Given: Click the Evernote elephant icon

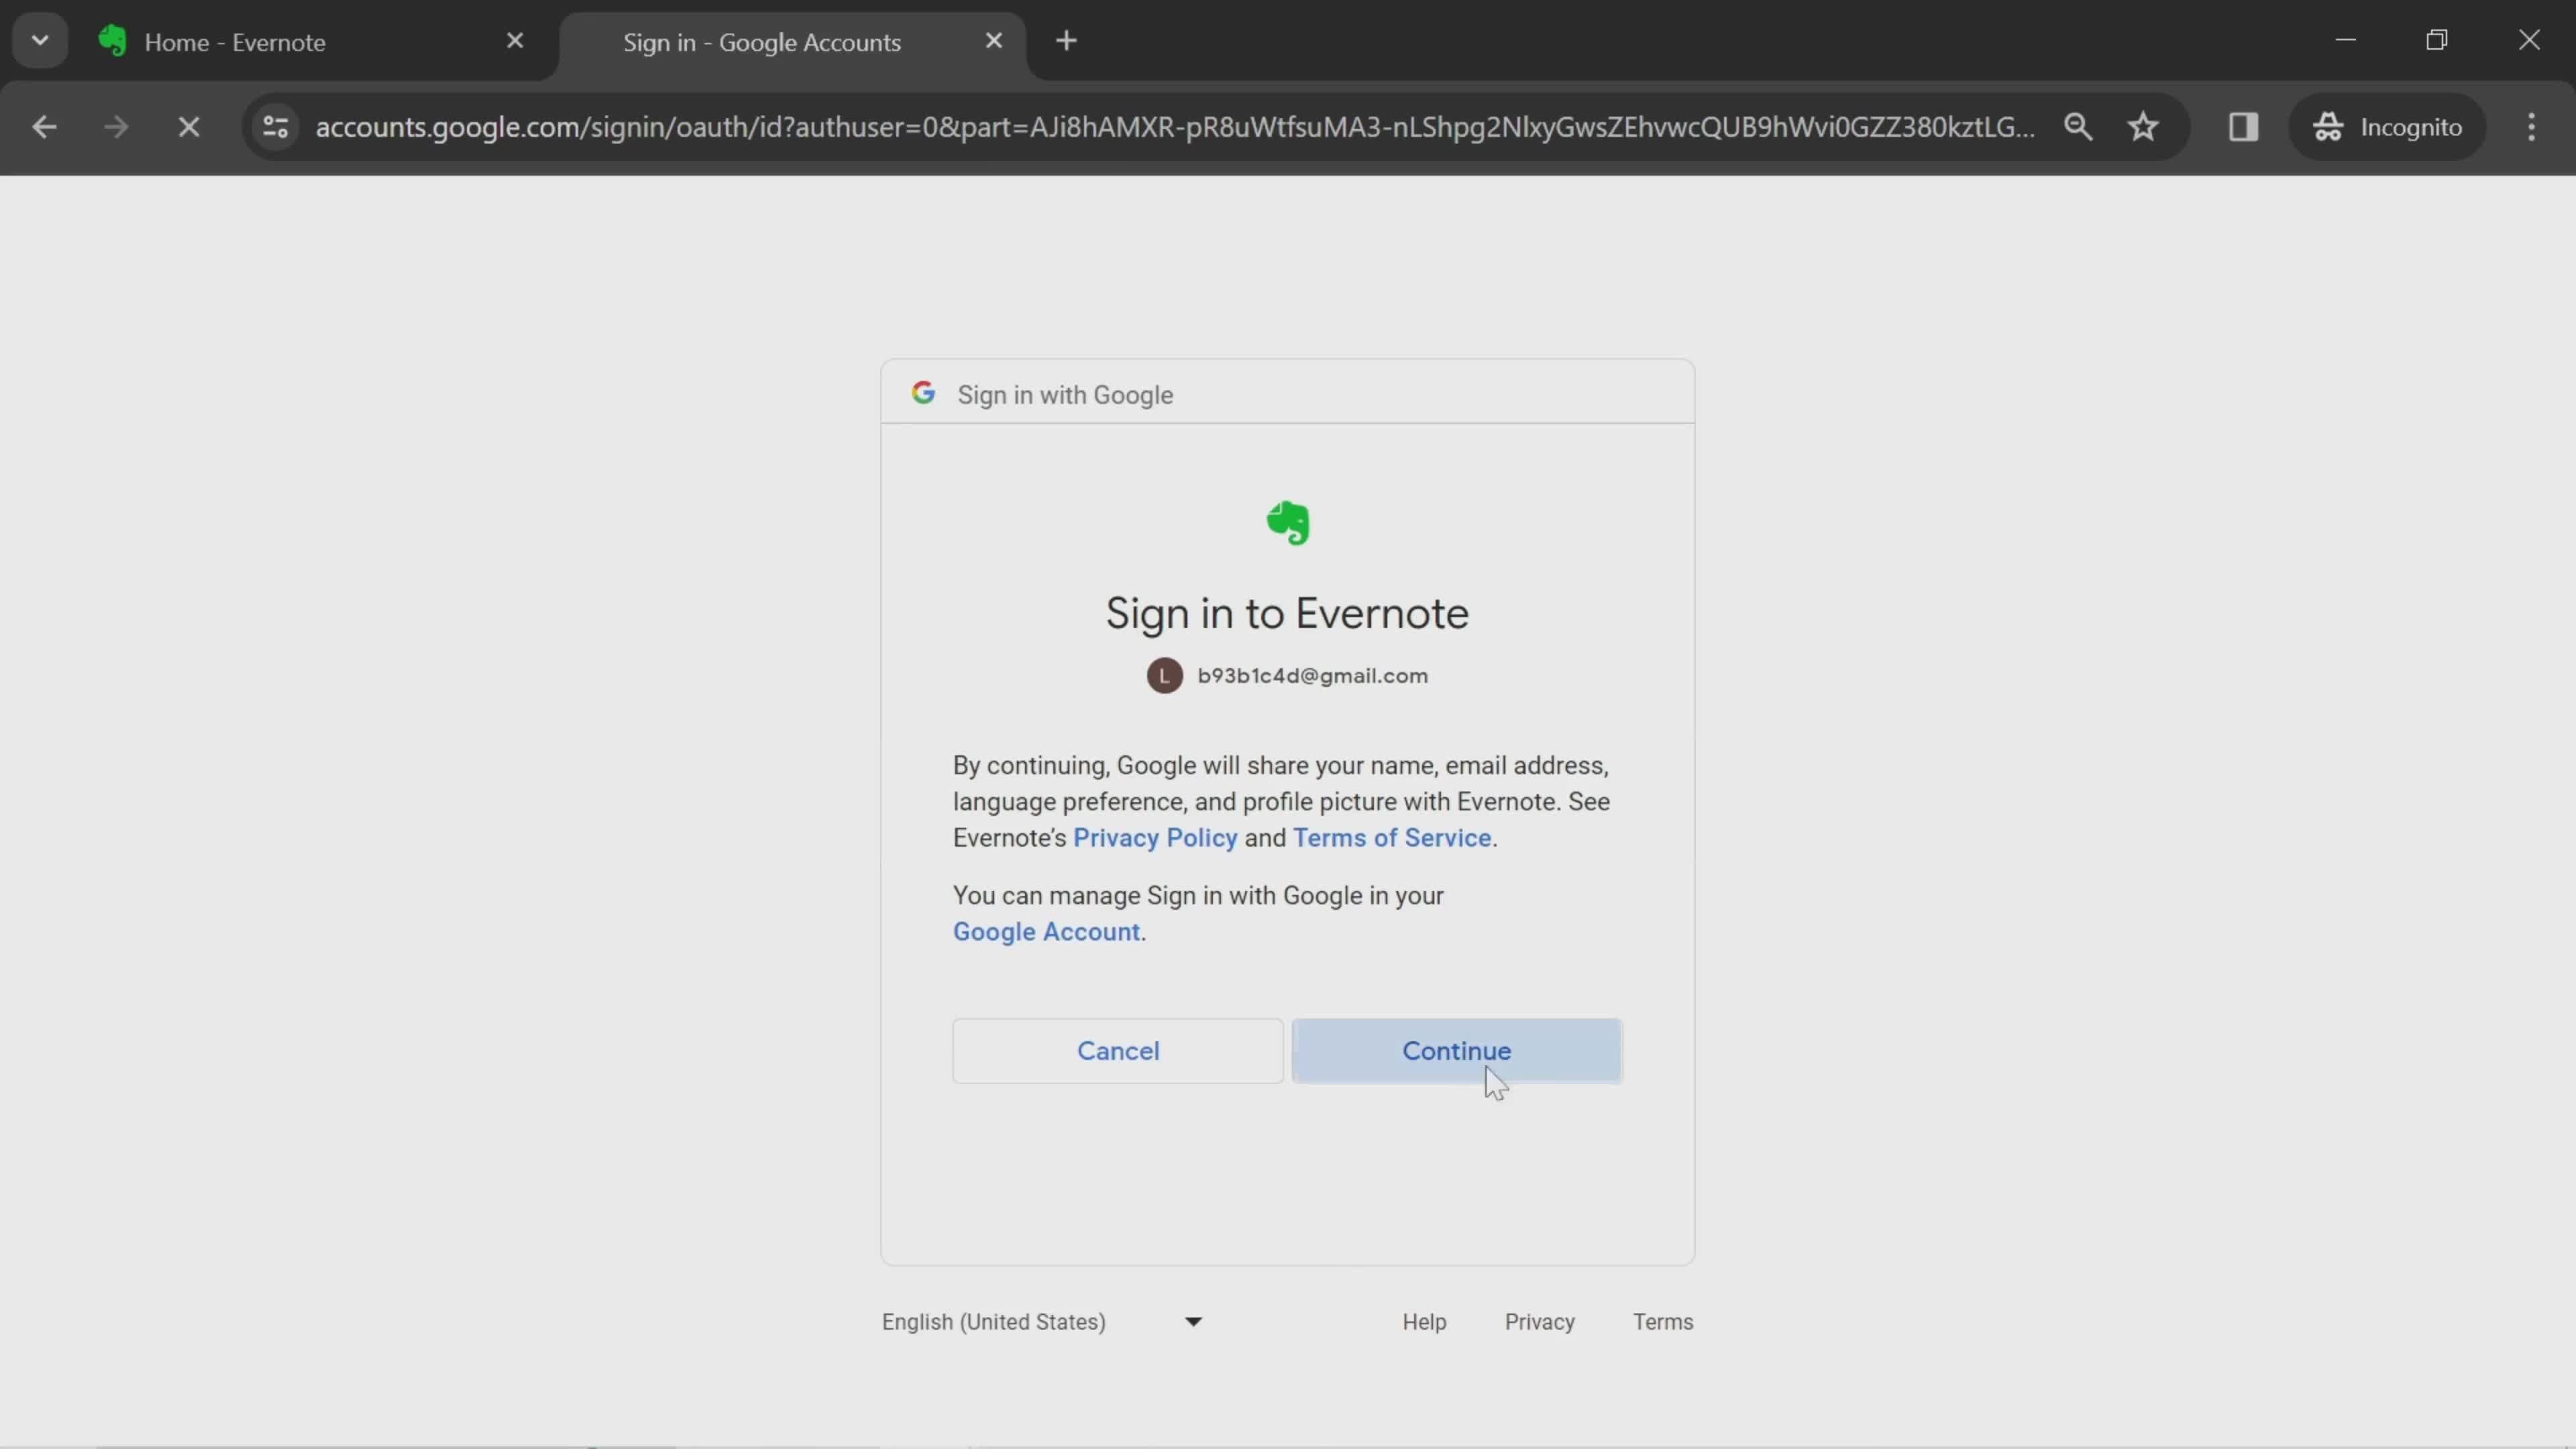Looking at the screenshot, I should 1288,522.
